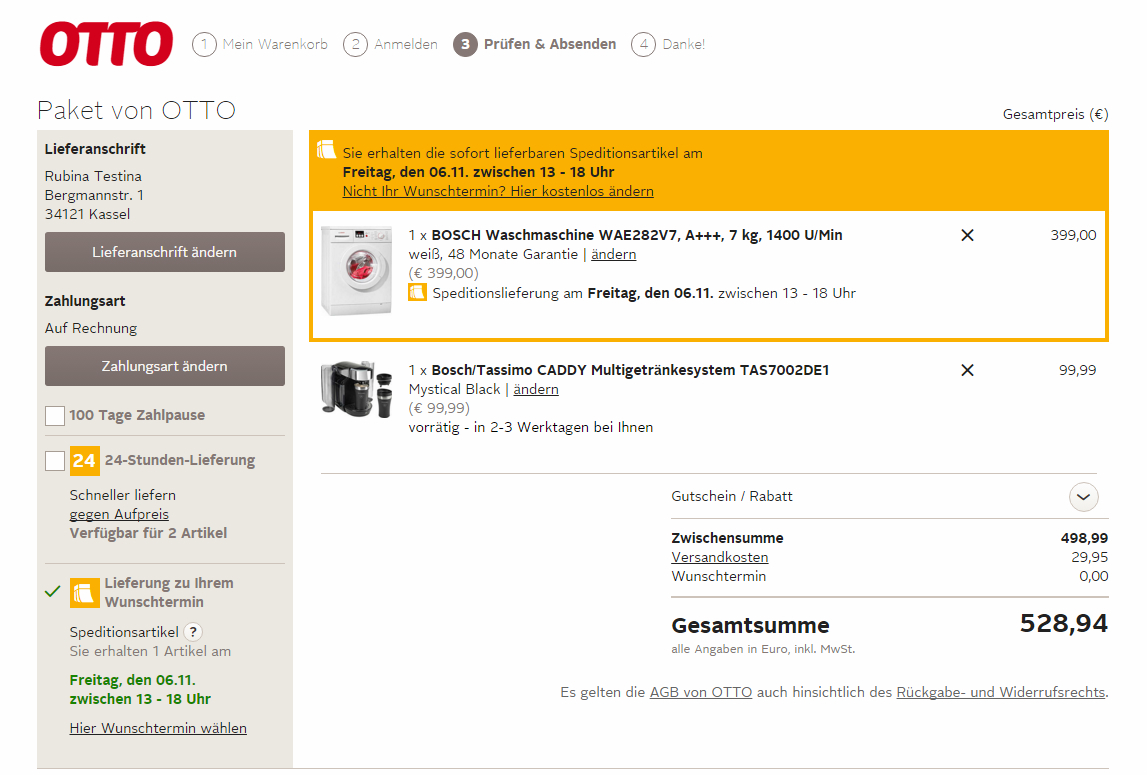Viewport: 1147px width, 775px height.
Task: Open the AGB von OTTO link
Action: click(x=701, y=692)
